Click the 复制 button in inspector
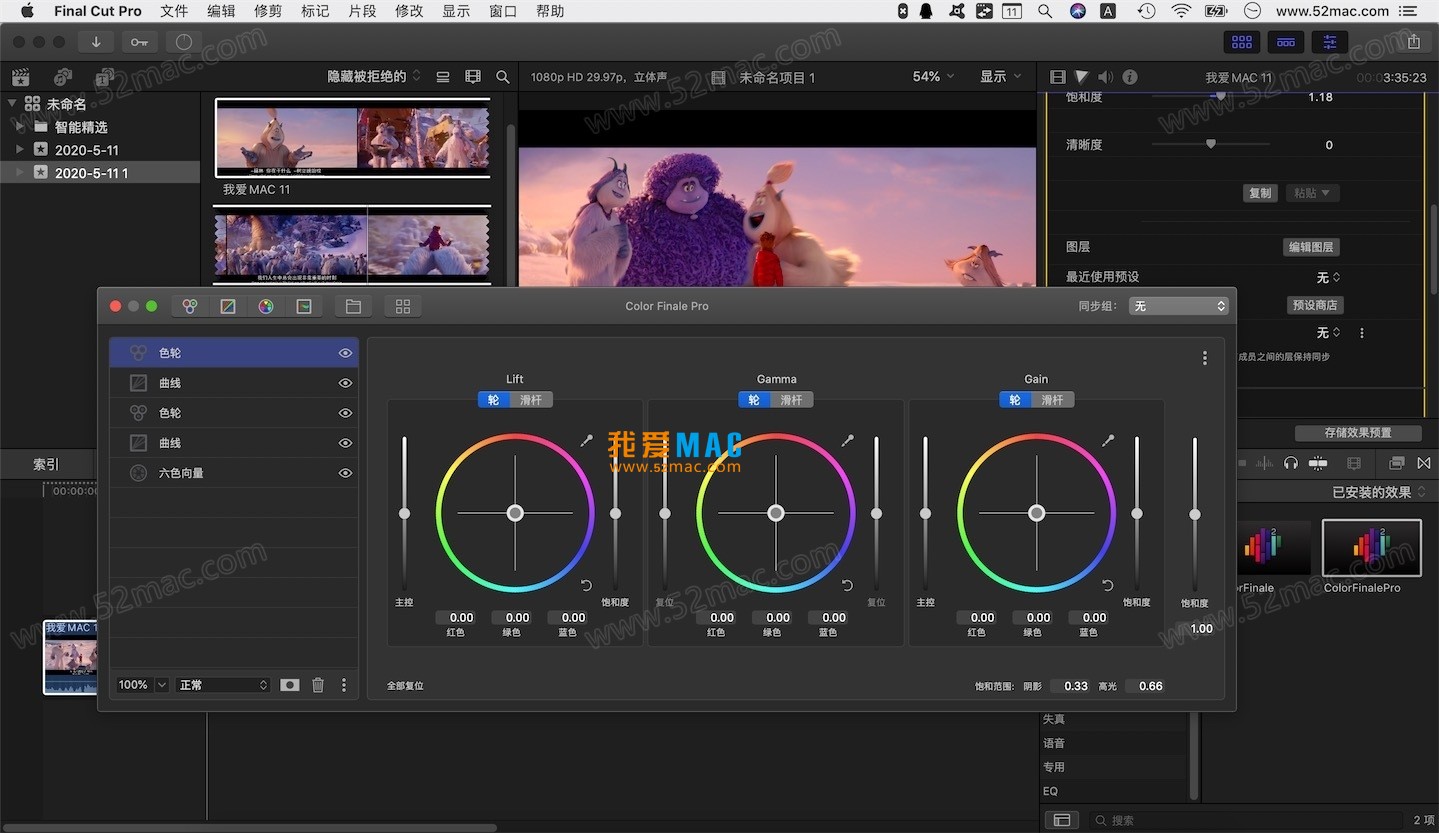 tap(1260, 193)
